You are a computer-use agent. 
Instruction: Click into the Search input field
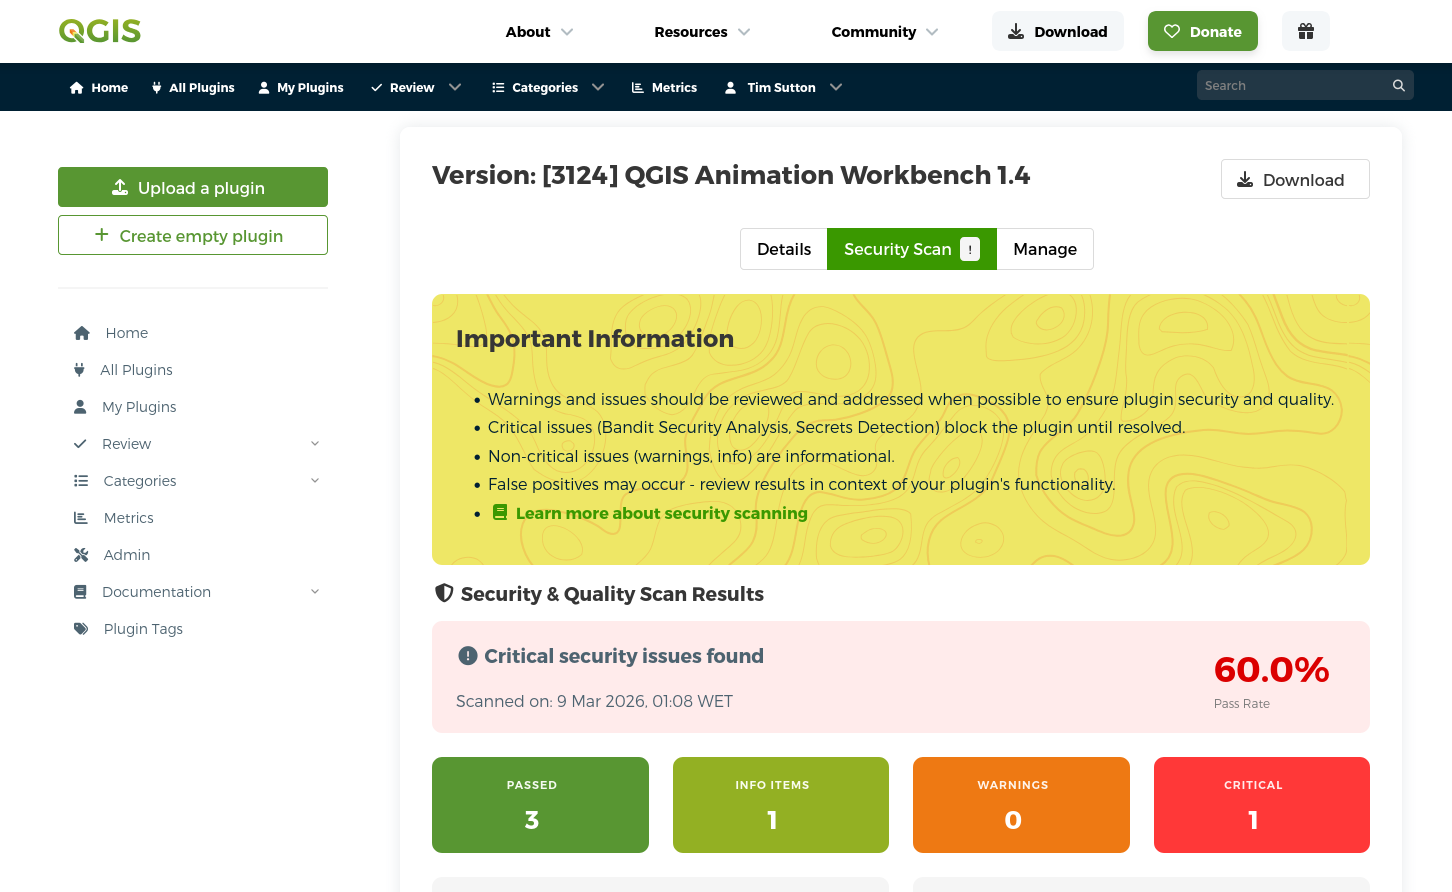1290,86
